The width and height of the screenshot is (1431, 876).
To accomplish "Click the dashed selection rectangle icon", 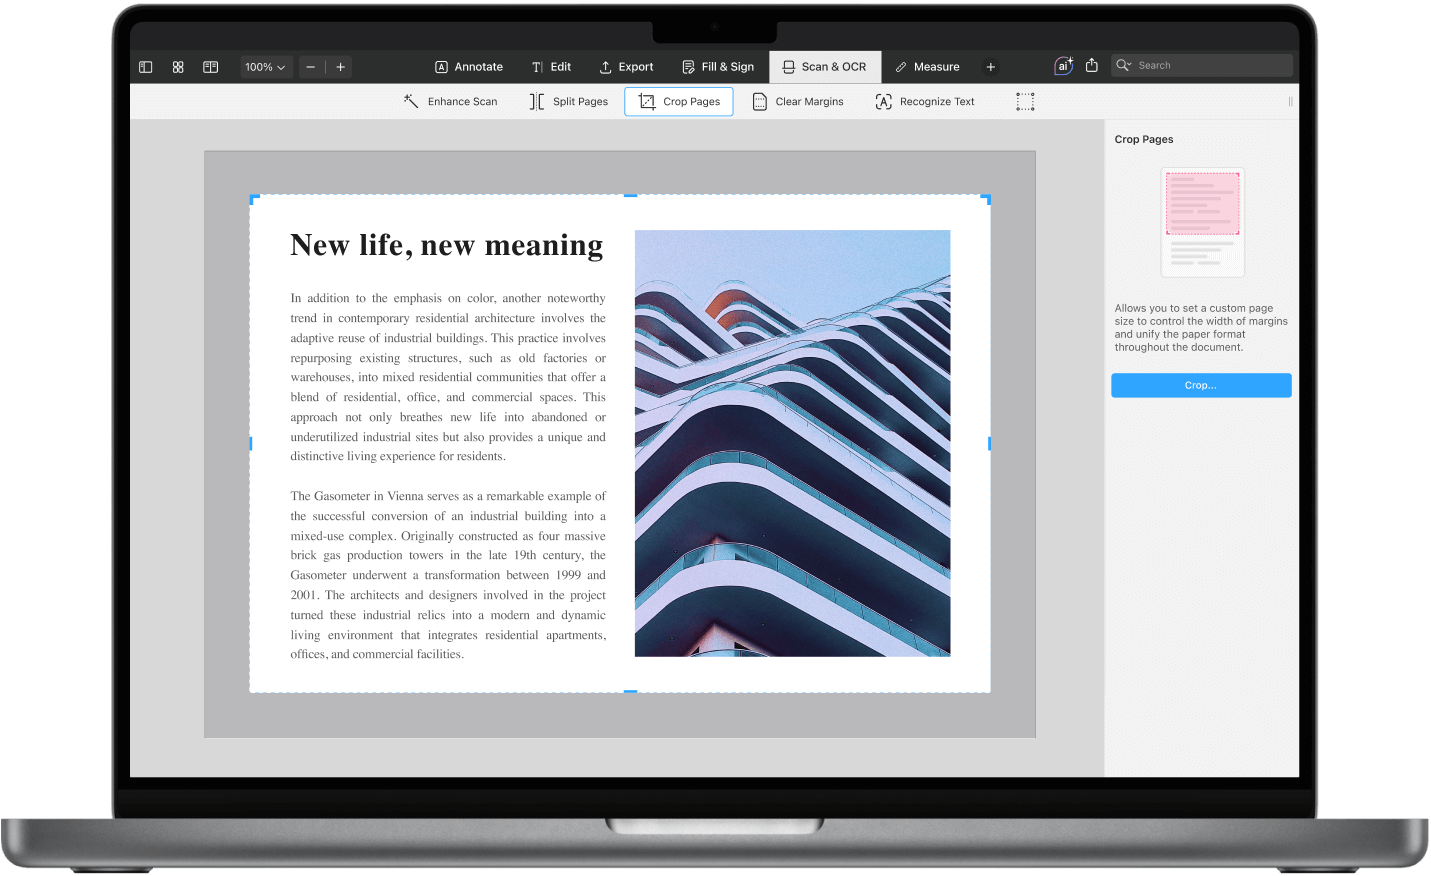I will tap(1025, 102).
